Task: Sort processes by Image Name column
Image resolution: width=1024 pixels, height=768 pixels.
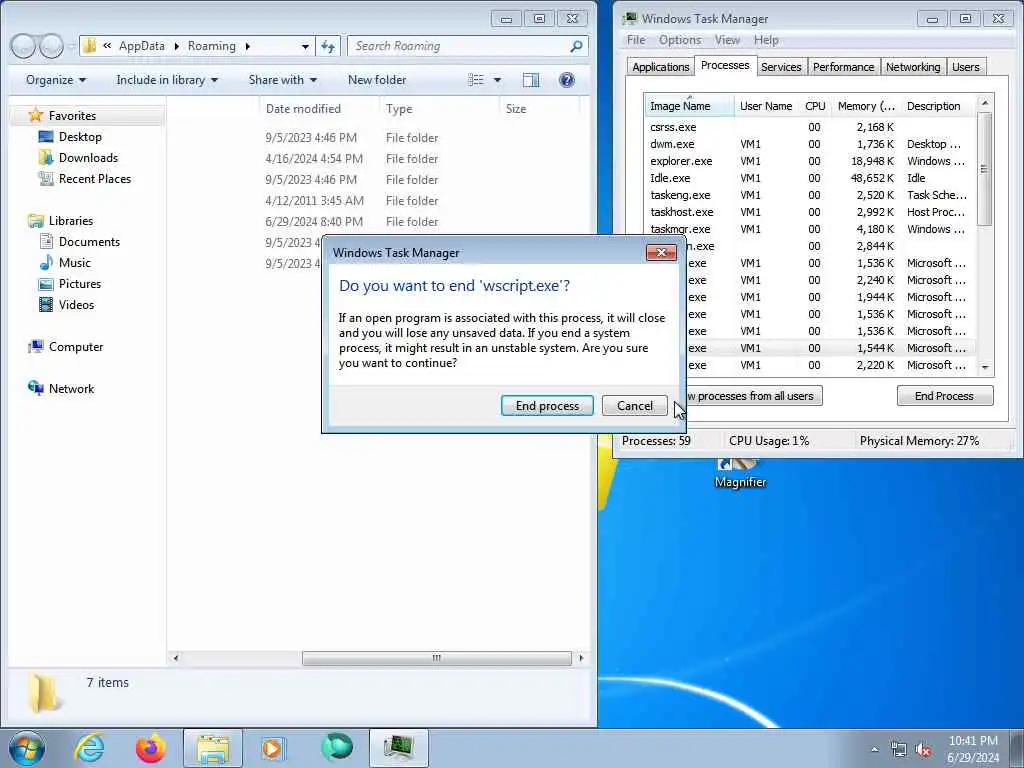Action: pos(690,106)
